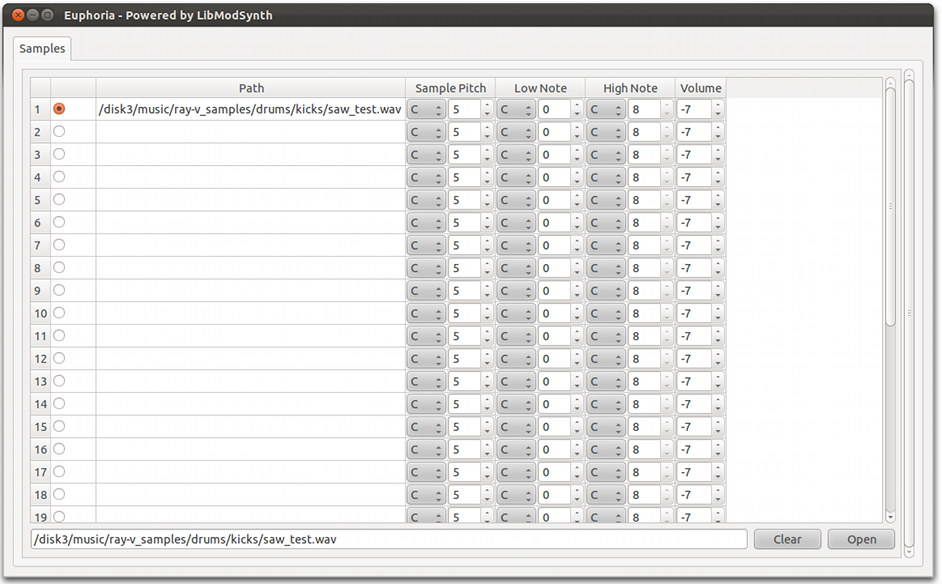Click the Clear button
This screenshot has width=942, height=584.
tap(787, 539)
